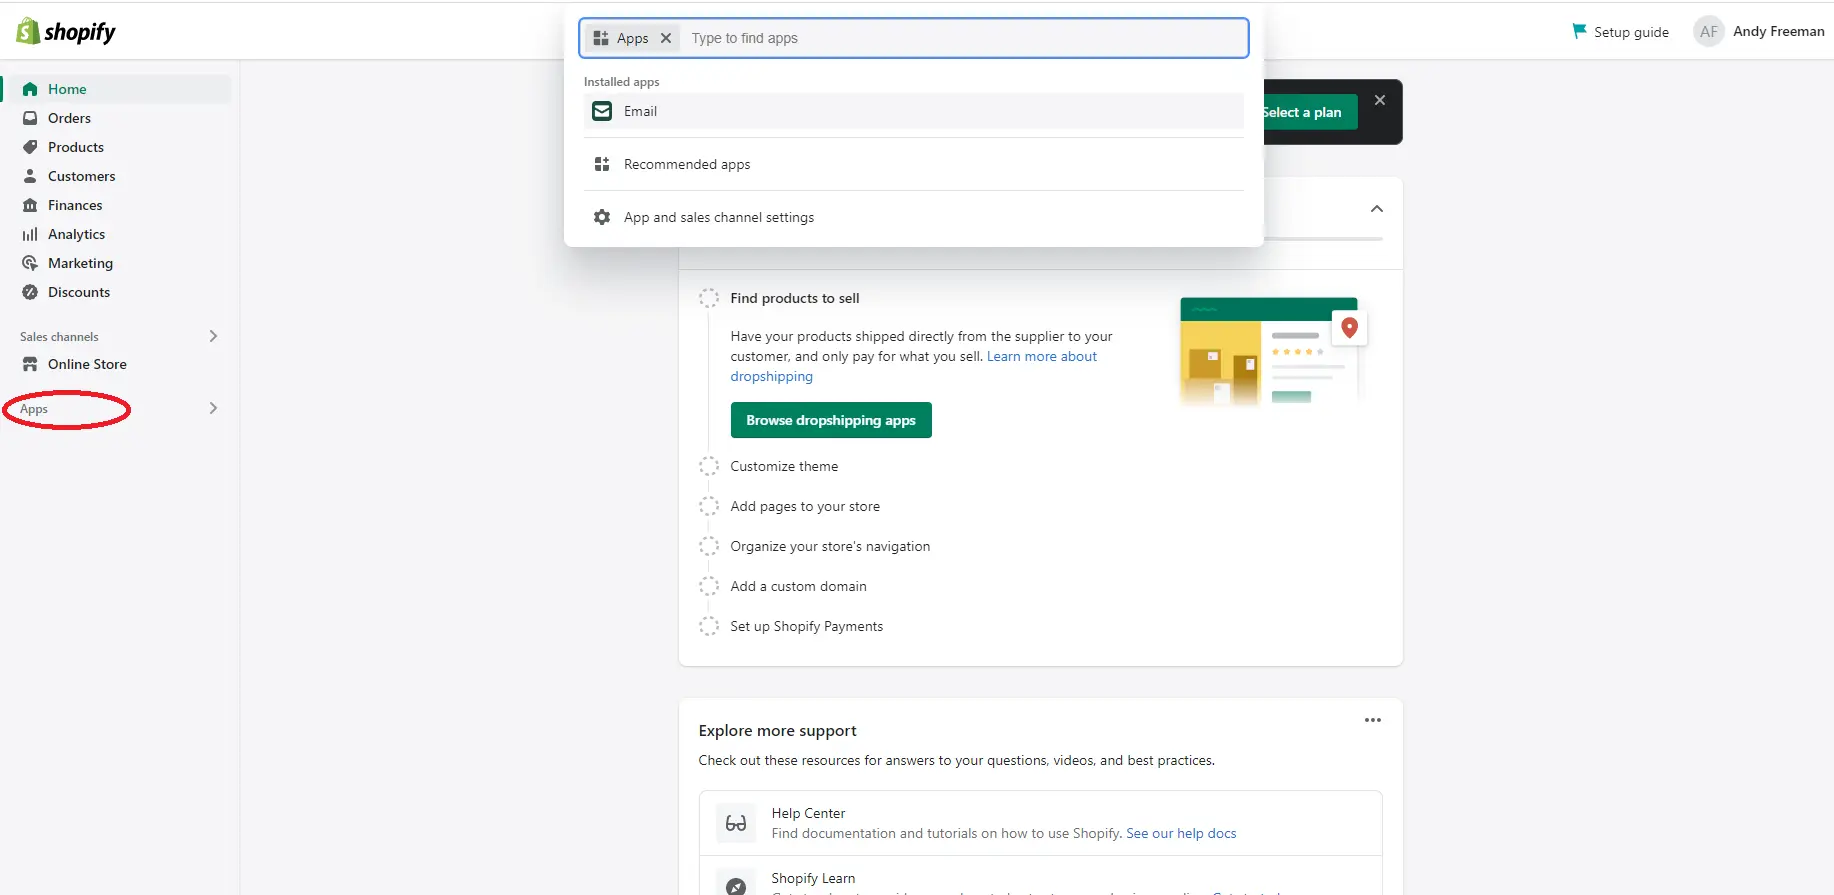1834x895 pixels.
Task: Open Orders in sidebar
Action: 69,118
